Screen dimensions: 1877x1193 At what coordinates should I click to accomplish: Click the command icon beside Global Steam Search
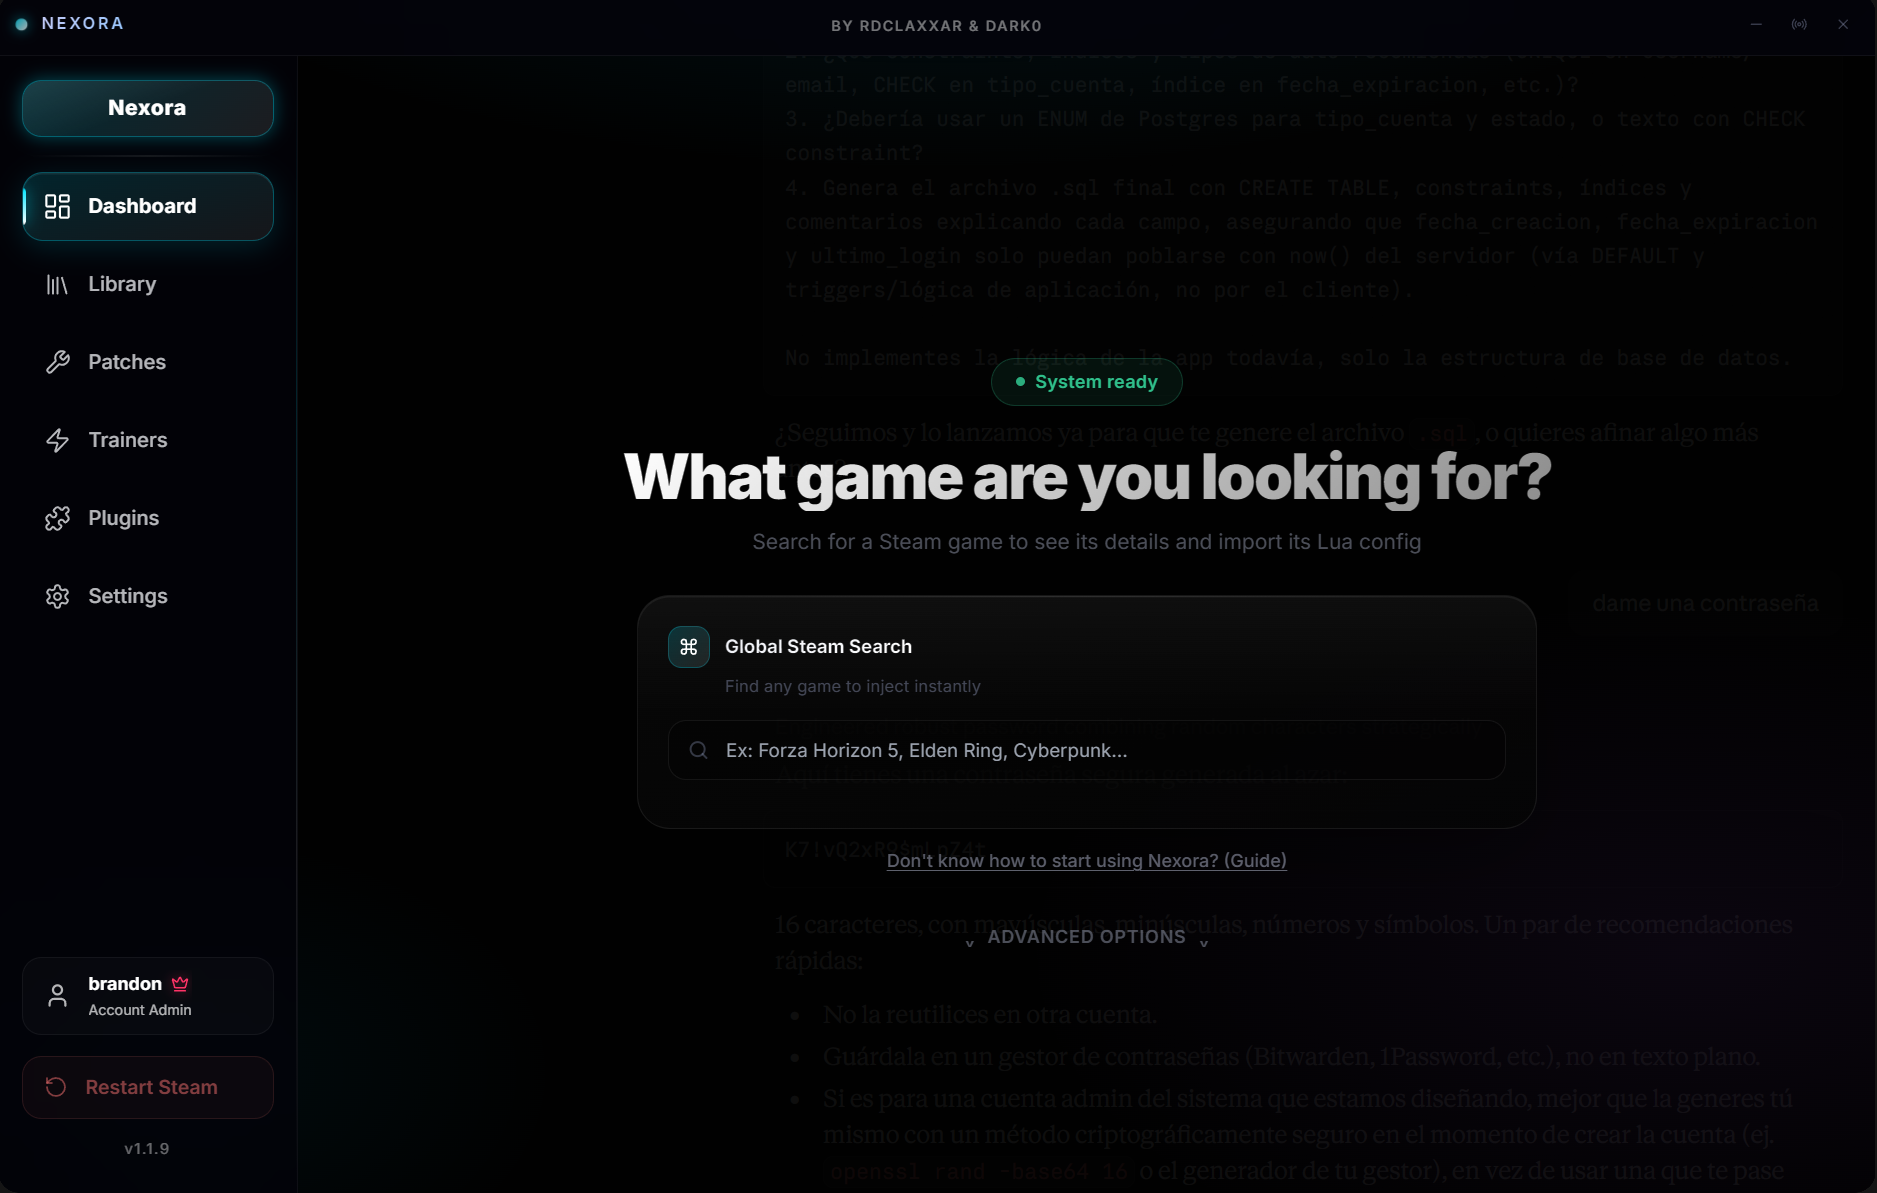pos(689,647)
